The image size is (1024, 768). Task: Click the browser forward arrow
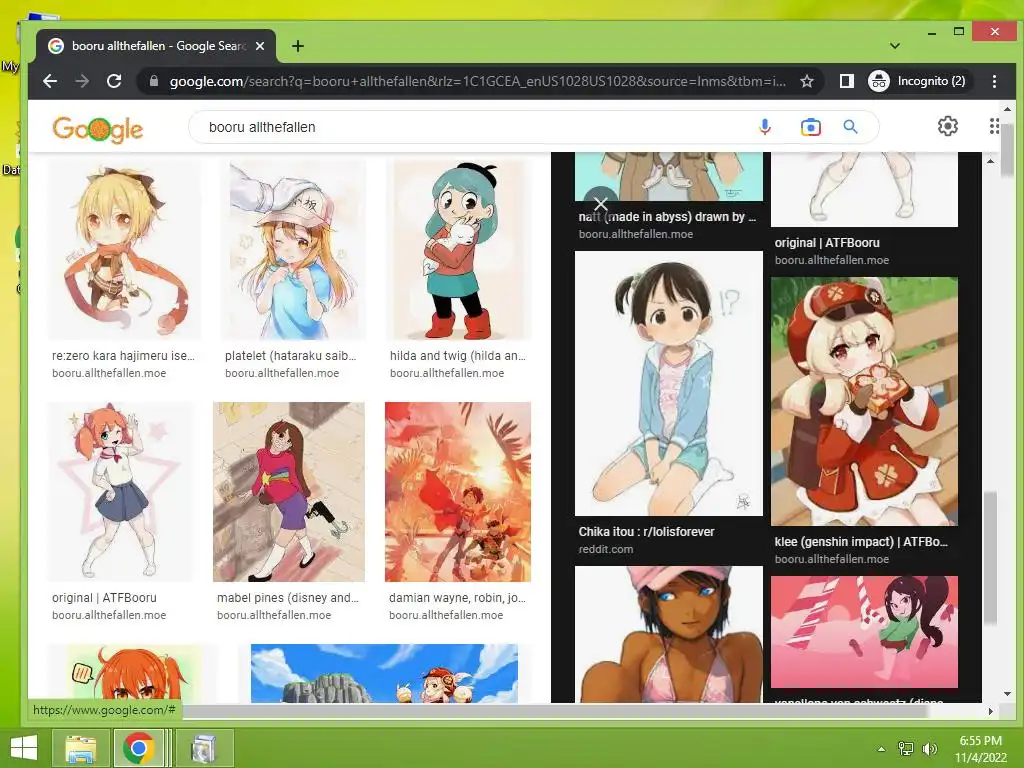click(x=82, y=81)
